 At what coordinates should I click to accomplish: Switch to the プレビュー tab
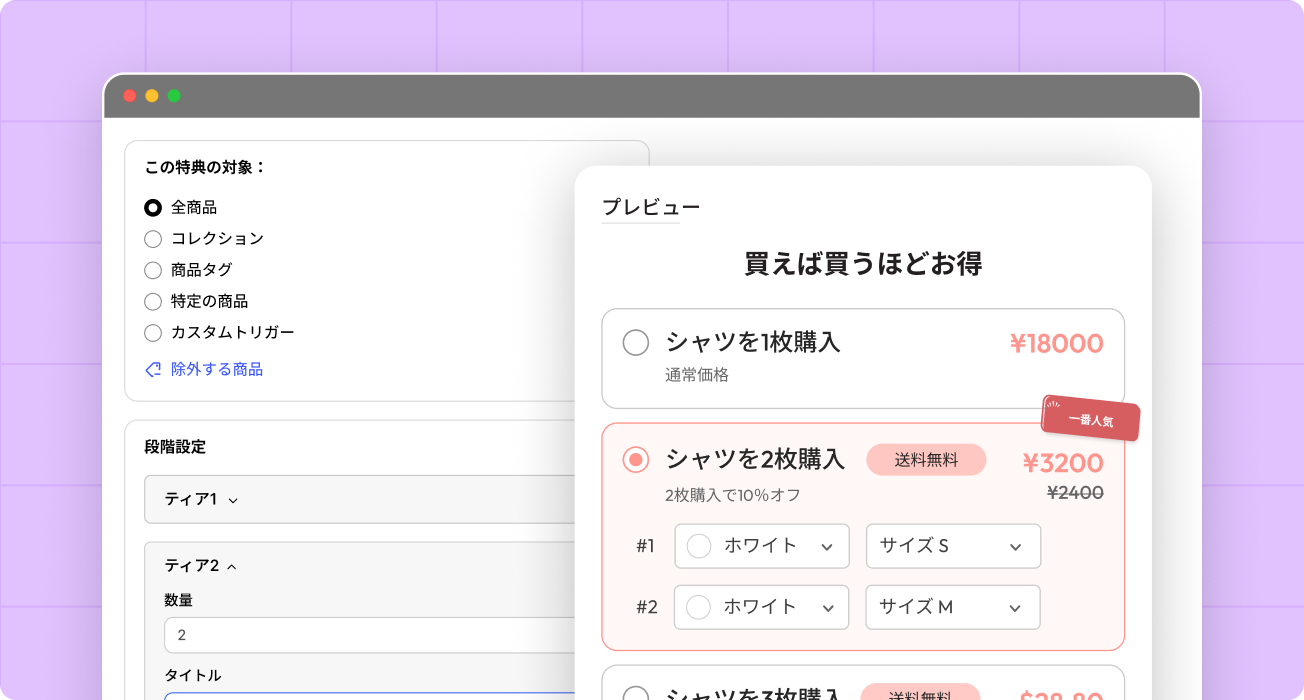pyautogui.click(x=651, y=208)
